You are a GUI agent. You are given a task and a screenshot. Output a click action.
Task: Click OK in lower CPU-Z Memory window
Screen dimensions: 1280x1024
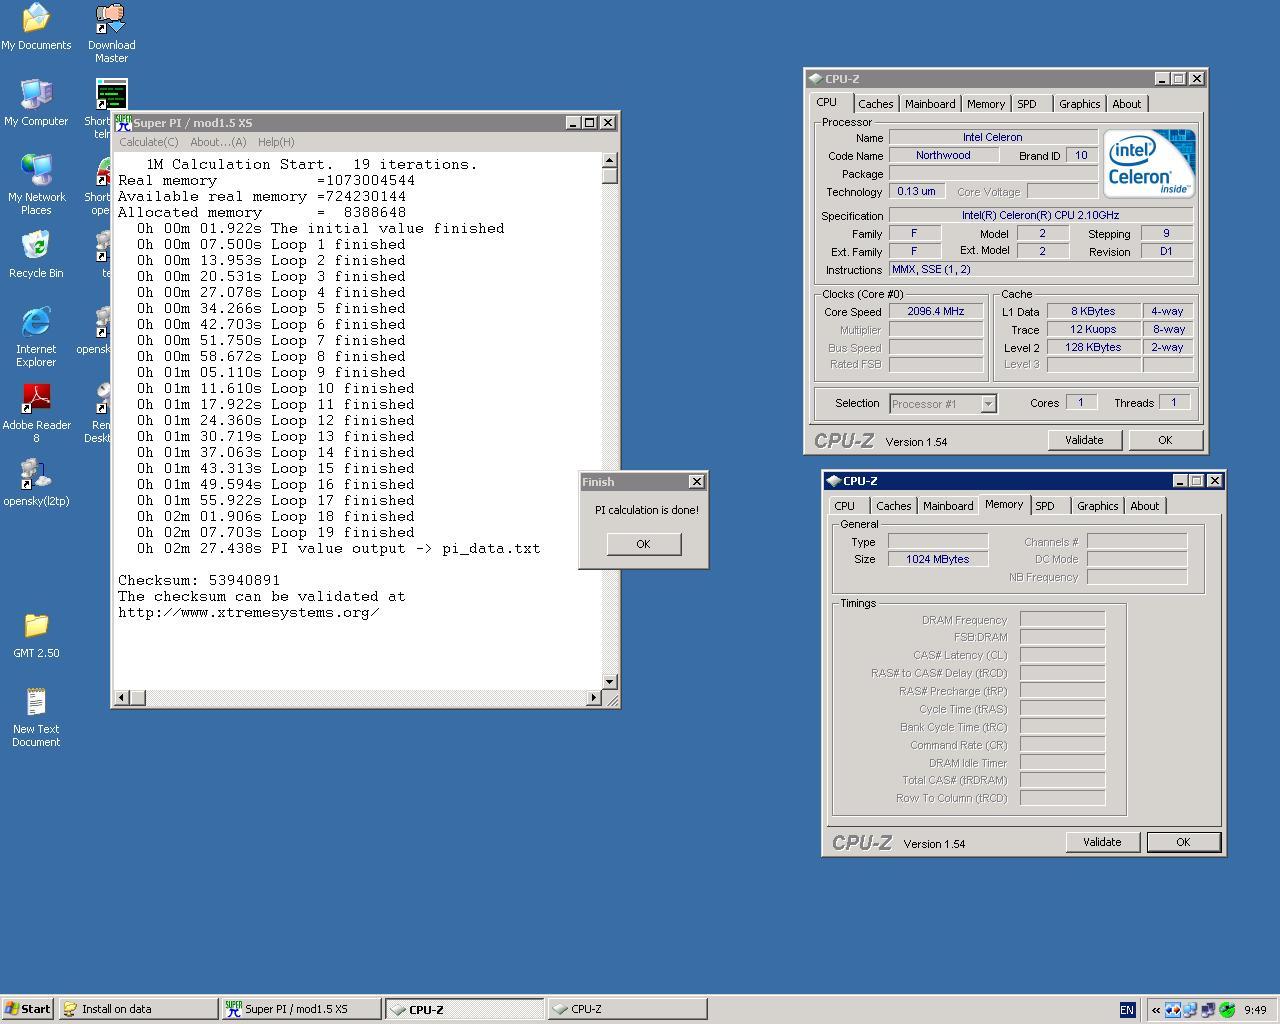pyautogui.click(x=1183, y=842)
